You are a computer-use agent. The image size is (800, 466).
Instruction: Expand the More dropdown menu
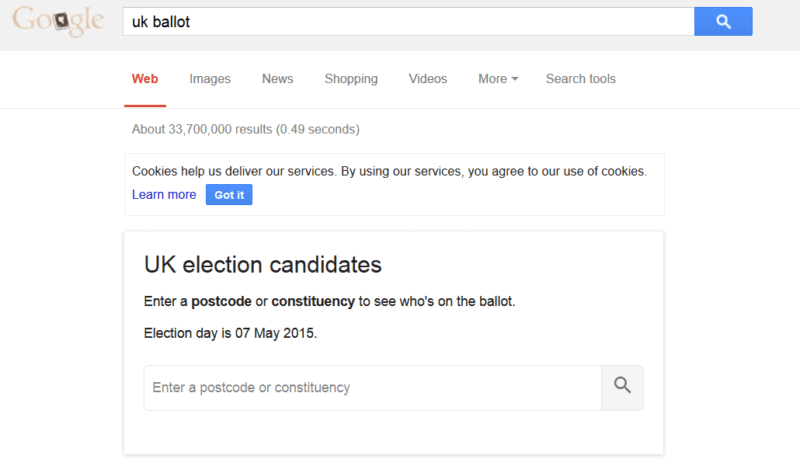(497, 79)
